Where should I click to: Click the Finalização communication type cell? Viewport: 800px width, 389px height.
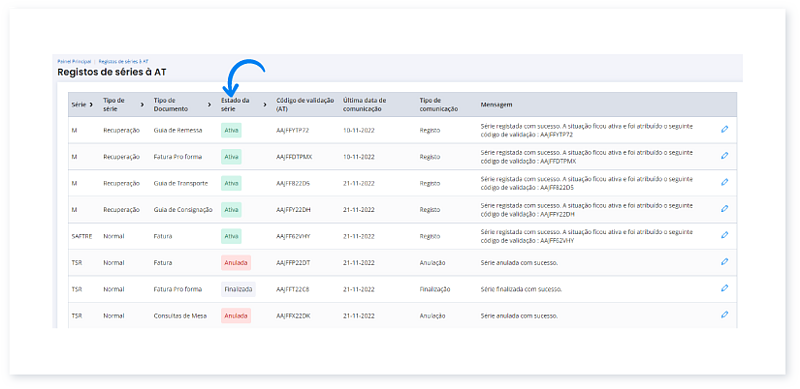[x=435, y=289]
